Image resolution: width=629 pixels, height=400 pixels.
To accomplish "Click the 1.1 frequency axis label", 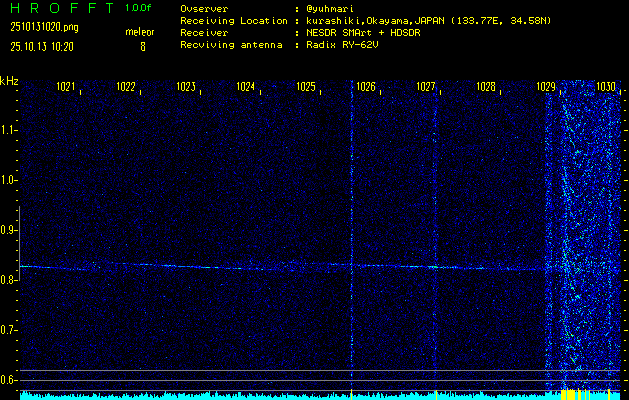I will [x=9, y=130].
